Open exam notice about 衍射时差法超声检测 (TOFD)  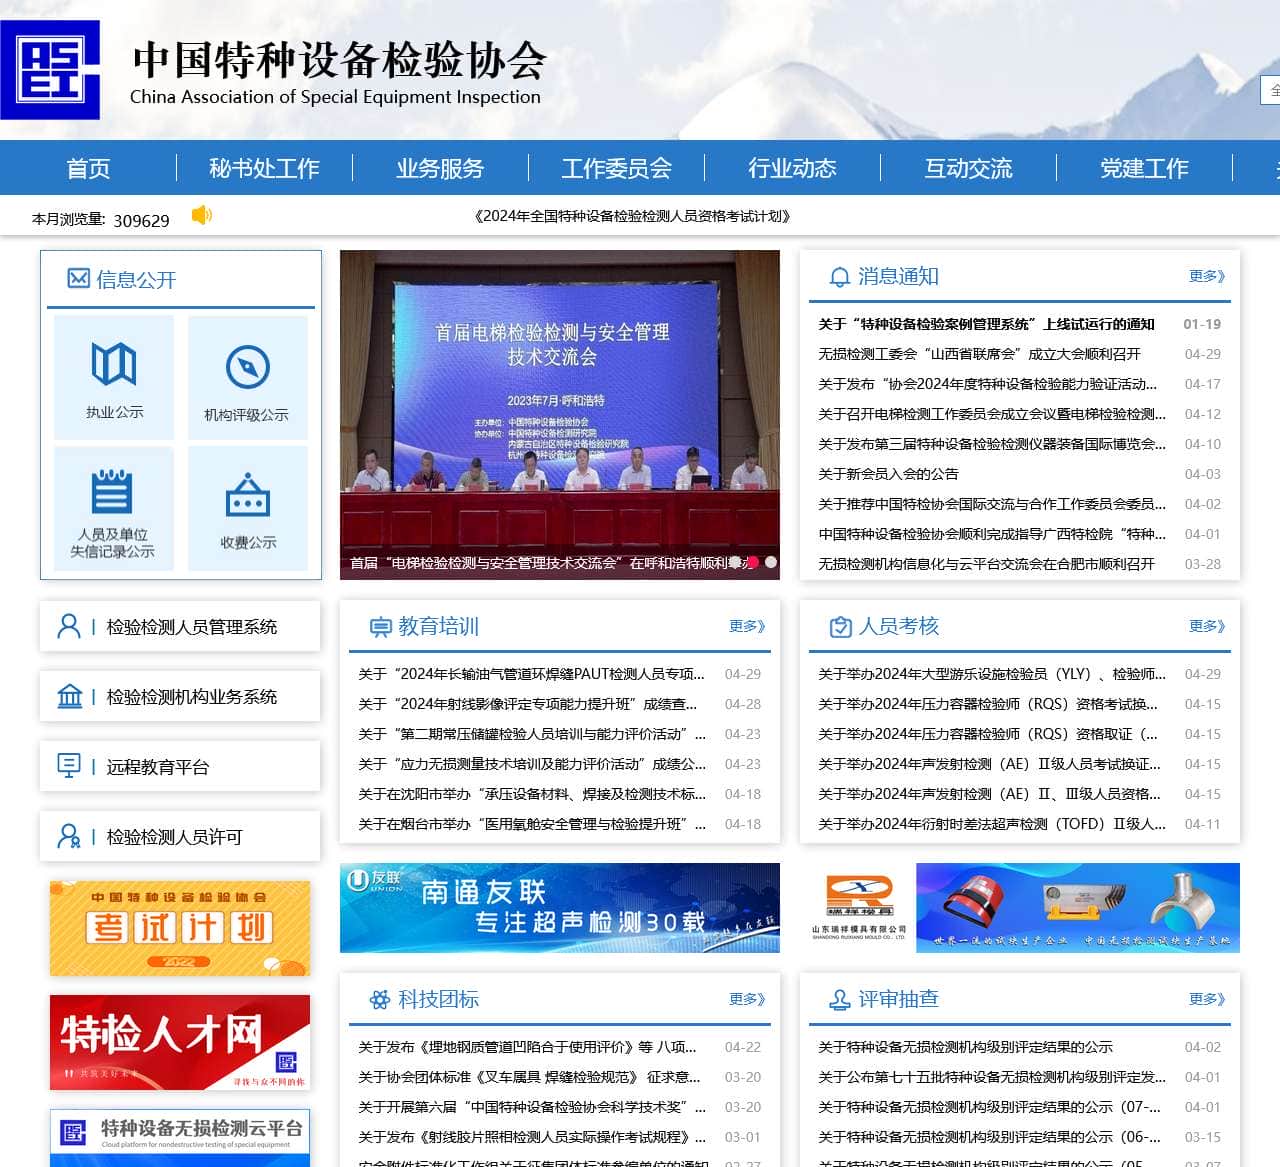pos(992,824)
